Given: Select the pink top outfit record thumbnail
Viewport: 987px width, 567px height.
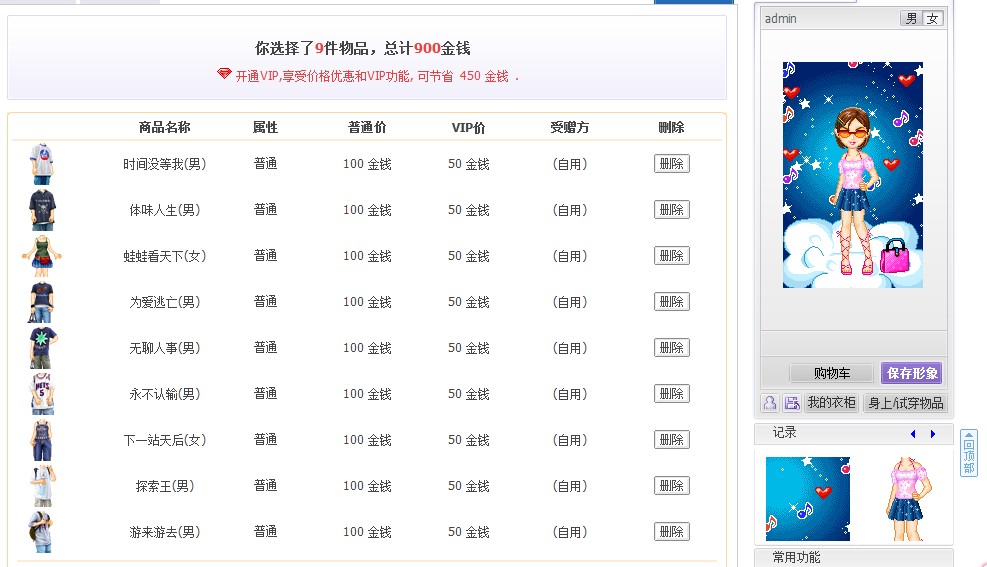Looking at the screenshot, I should (907, 499).
